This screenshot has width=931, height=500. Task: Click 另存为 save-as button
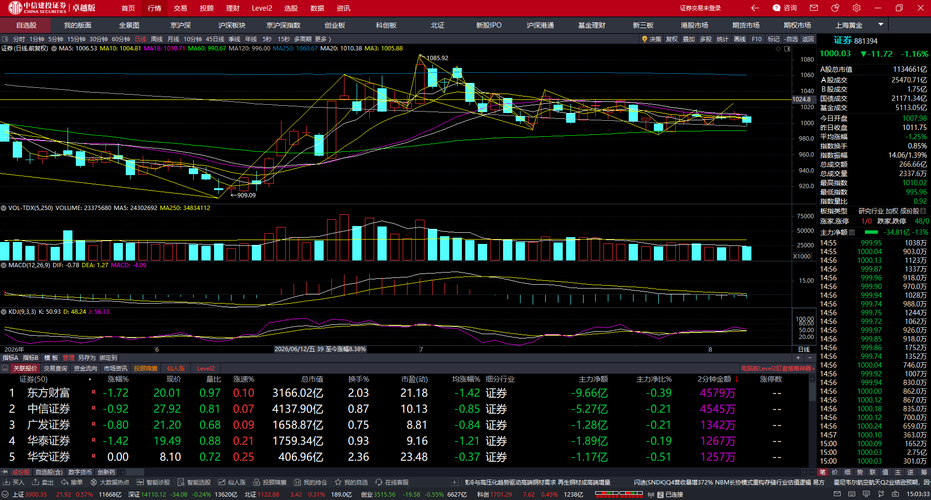[x=87, y=358]
